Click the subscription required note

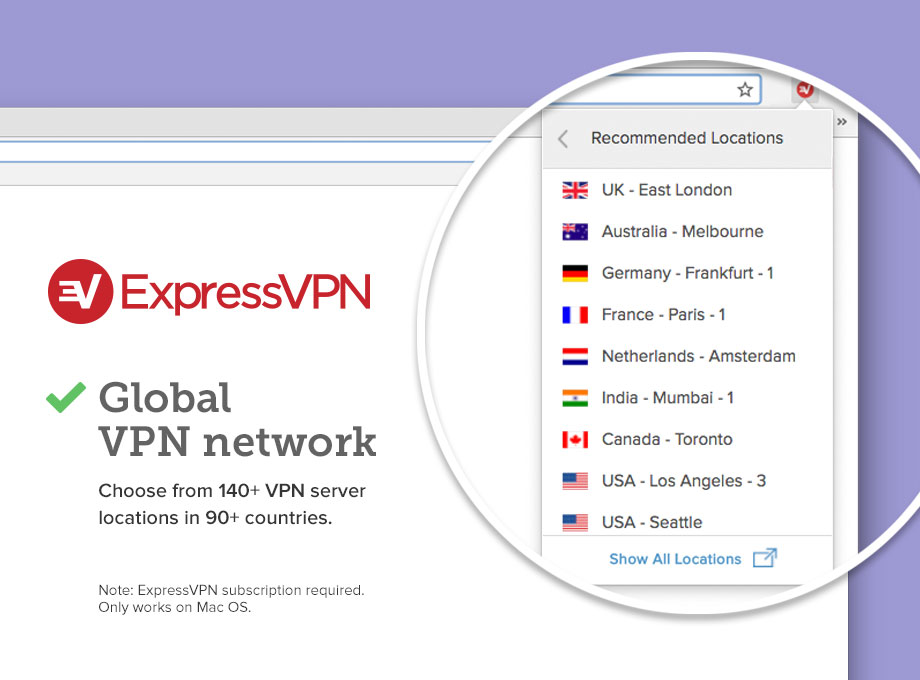click(x=231, y=598)
